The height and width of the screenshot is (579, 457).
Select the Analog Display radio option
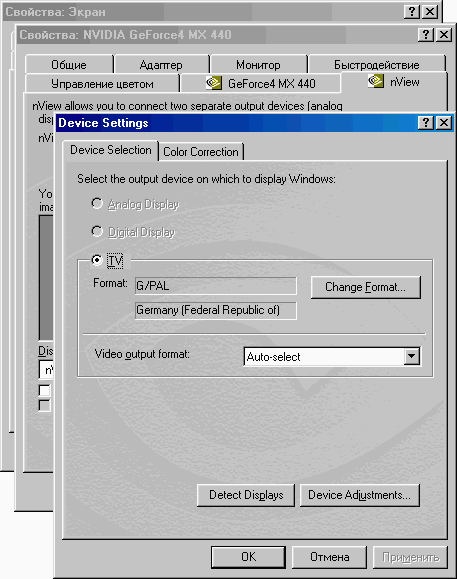[97, 203]
